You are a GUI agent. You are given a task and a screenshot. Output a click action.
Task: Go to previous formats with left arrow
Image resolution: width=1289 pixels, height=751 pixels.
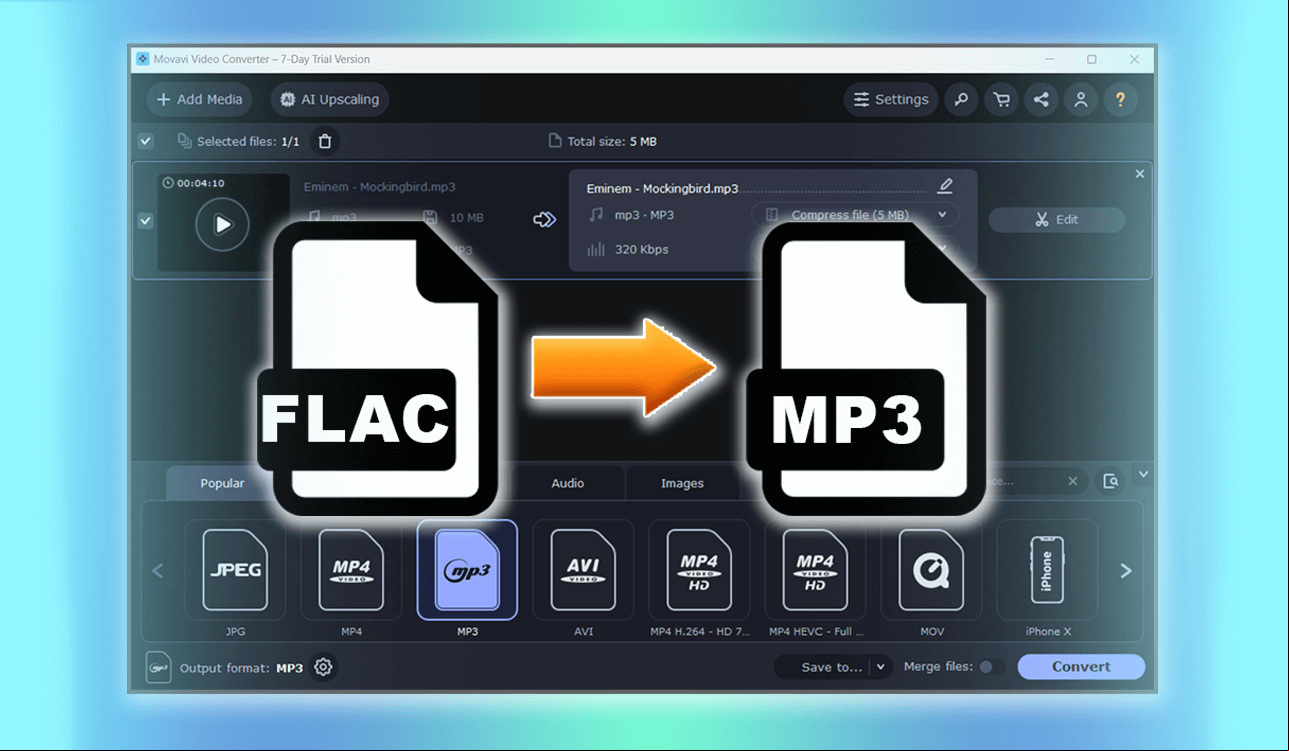(x=157, y=571)
